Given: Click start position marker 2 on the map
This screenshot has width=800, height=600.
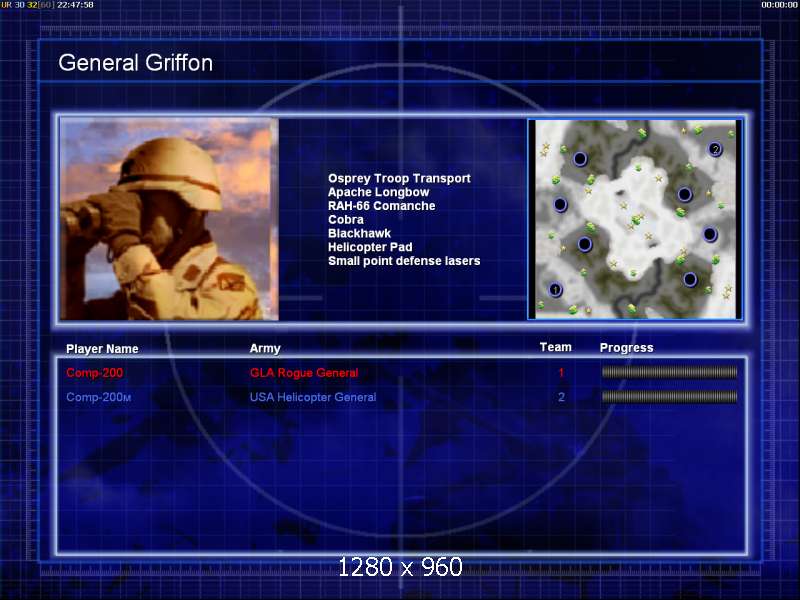Looking at the screenshot, I should click(x=715, y=149).
